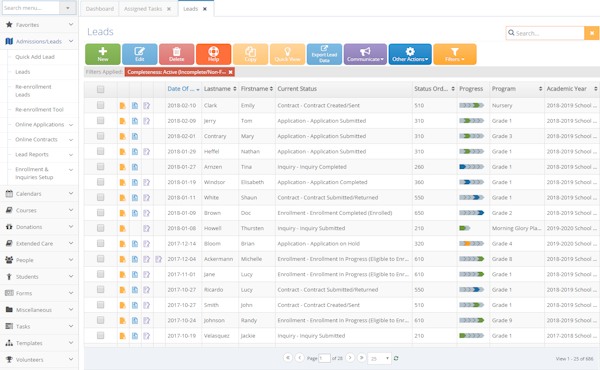Refresh the table via pagination refresh icon
The width and height of the screenshot is (600, 370).
point(396,358)
